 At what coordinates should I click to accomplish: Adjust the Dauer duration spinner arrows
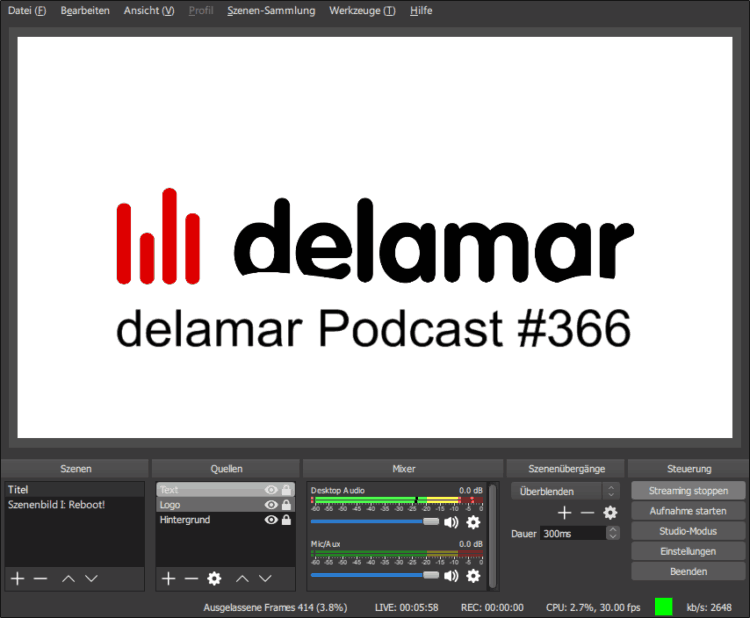(x=613, y=533)
